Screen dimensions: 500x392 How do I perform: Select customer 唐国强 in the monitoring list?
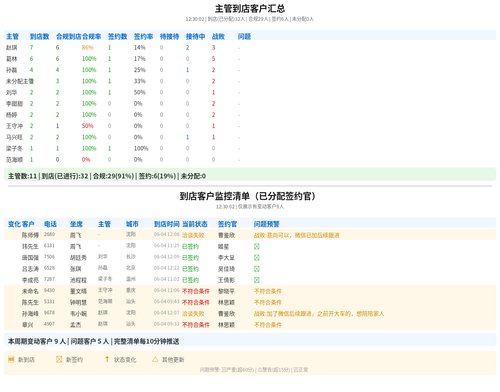[x=30, y=258]
